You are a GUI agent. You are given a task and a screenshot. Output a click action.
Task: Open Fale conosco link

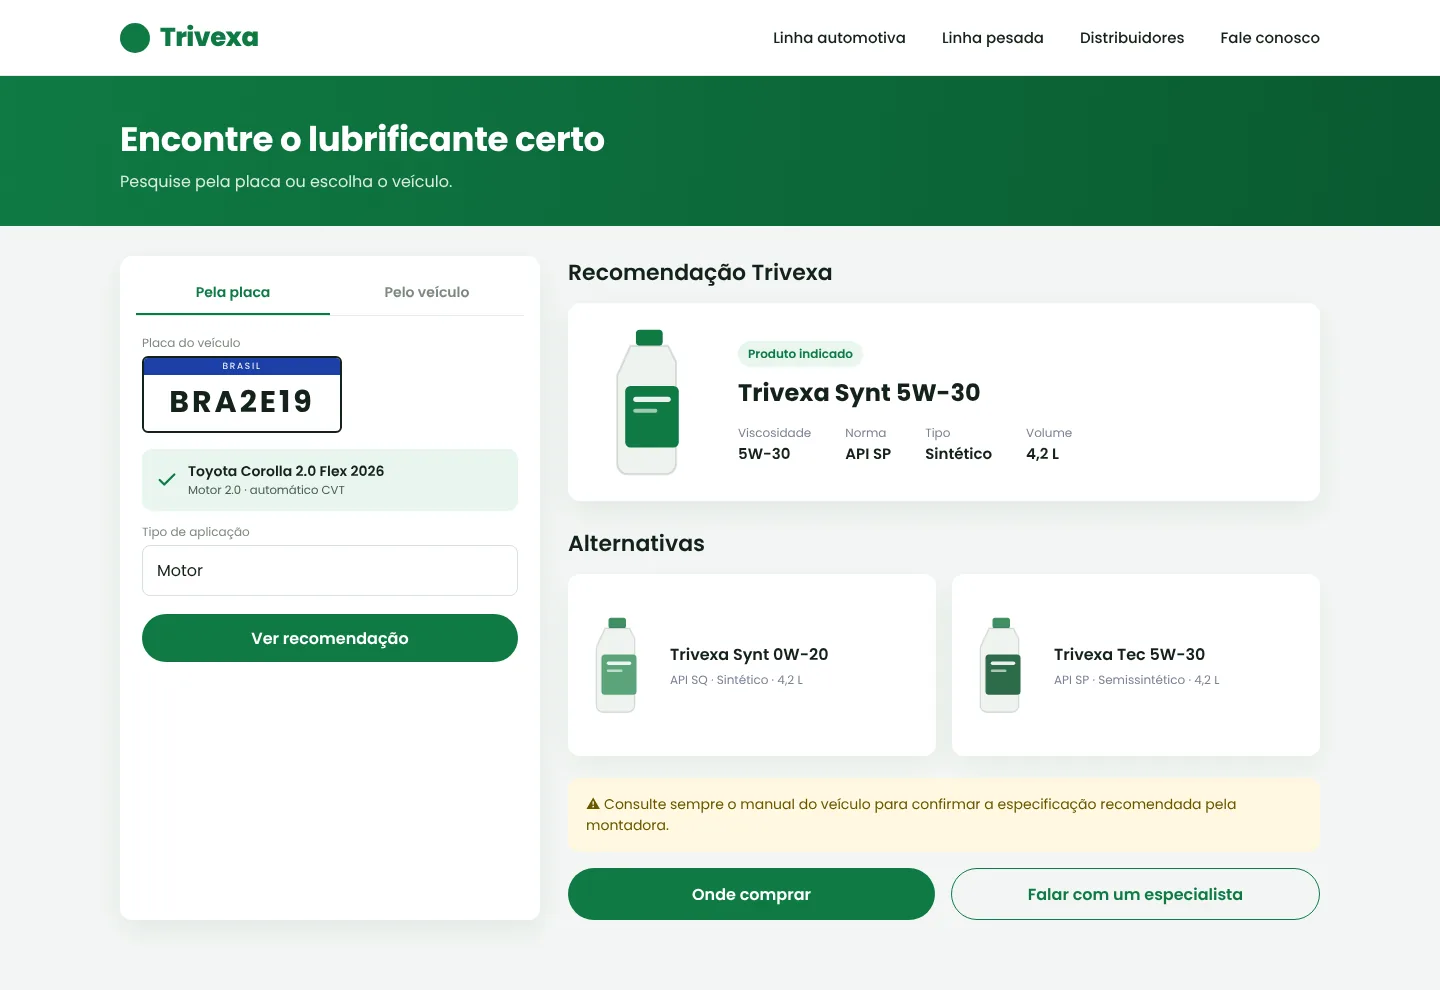[x=1270, y=38]
